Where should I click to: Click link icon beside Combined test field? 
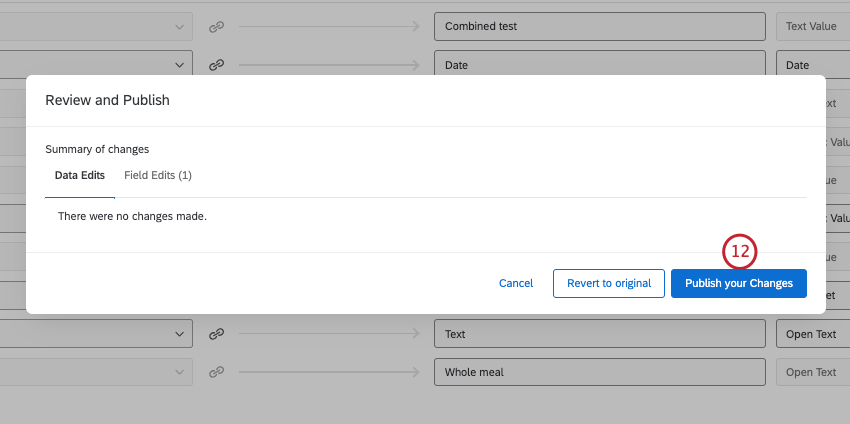[215, 27]
